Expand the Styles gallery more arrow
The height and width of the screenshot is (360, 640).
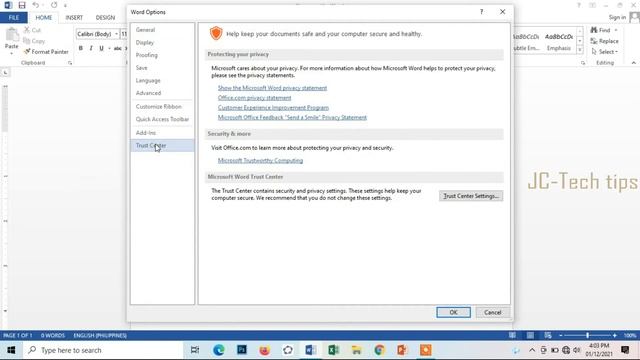pyautogui.click(x=580, y=50)
